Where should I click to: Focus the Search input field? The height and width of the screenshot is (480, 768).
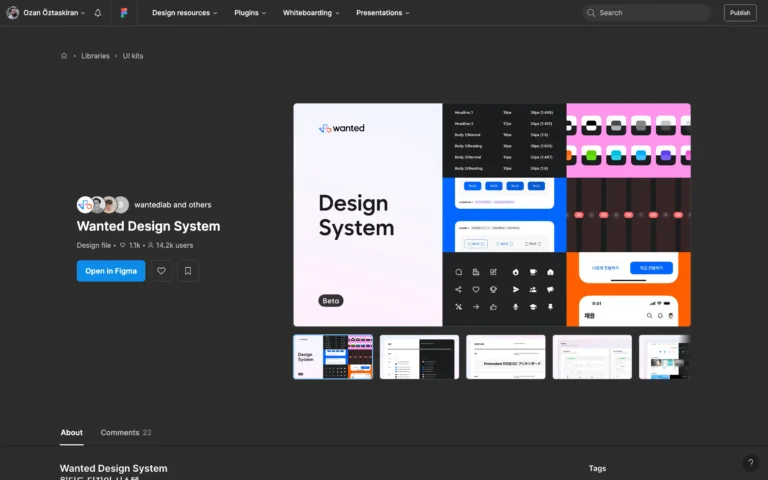tap(647, 13)
